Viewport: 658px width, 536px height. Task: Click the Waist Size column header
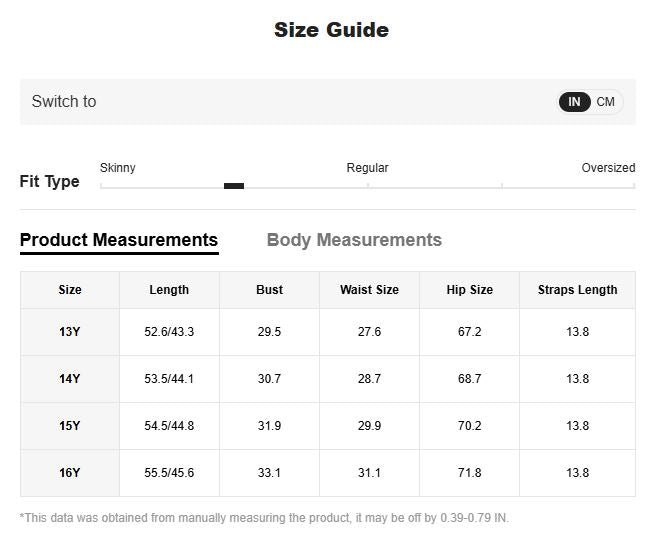[369, 290]
